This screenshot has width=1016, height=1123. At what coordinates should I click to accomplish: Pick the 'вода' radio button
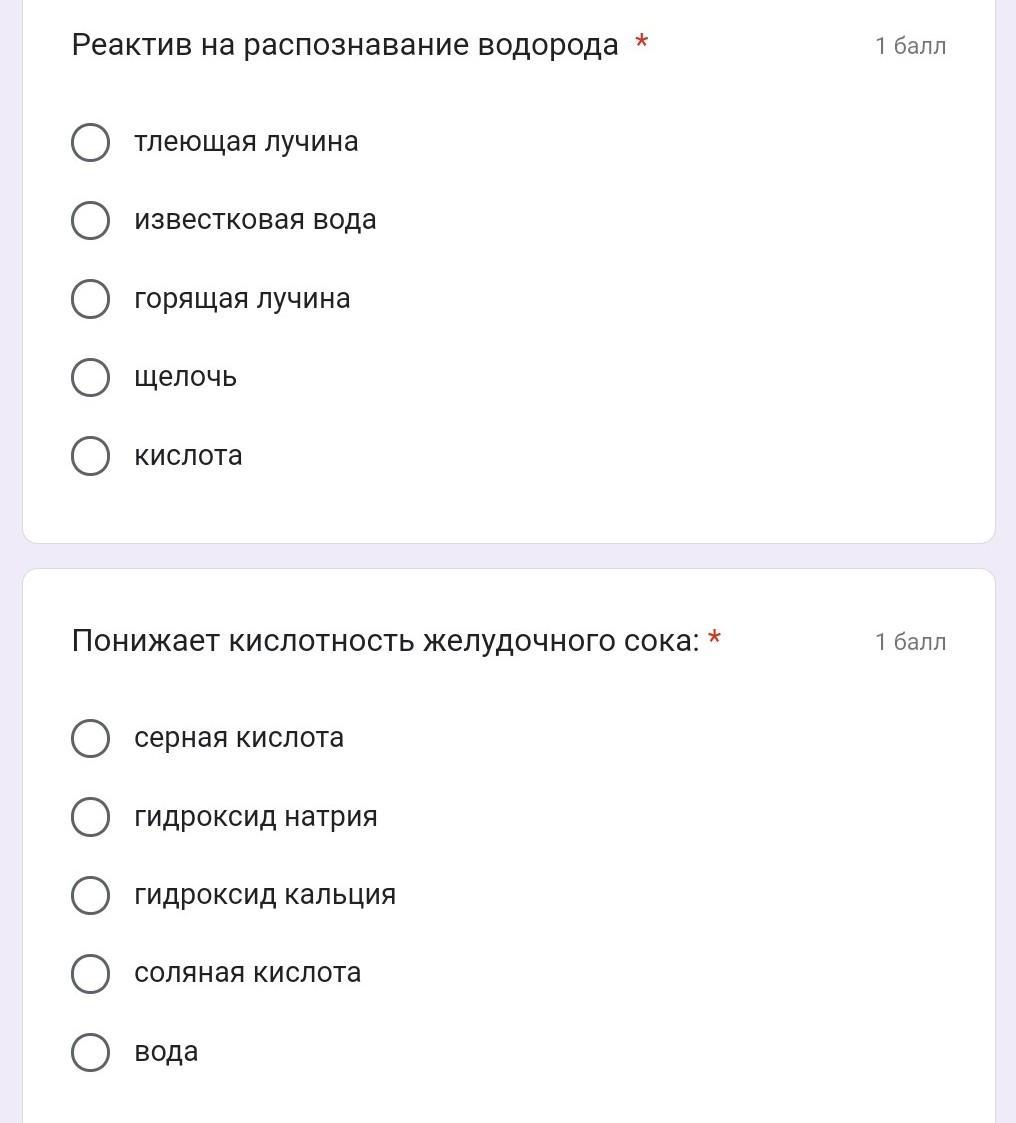tap(90, 1052)
